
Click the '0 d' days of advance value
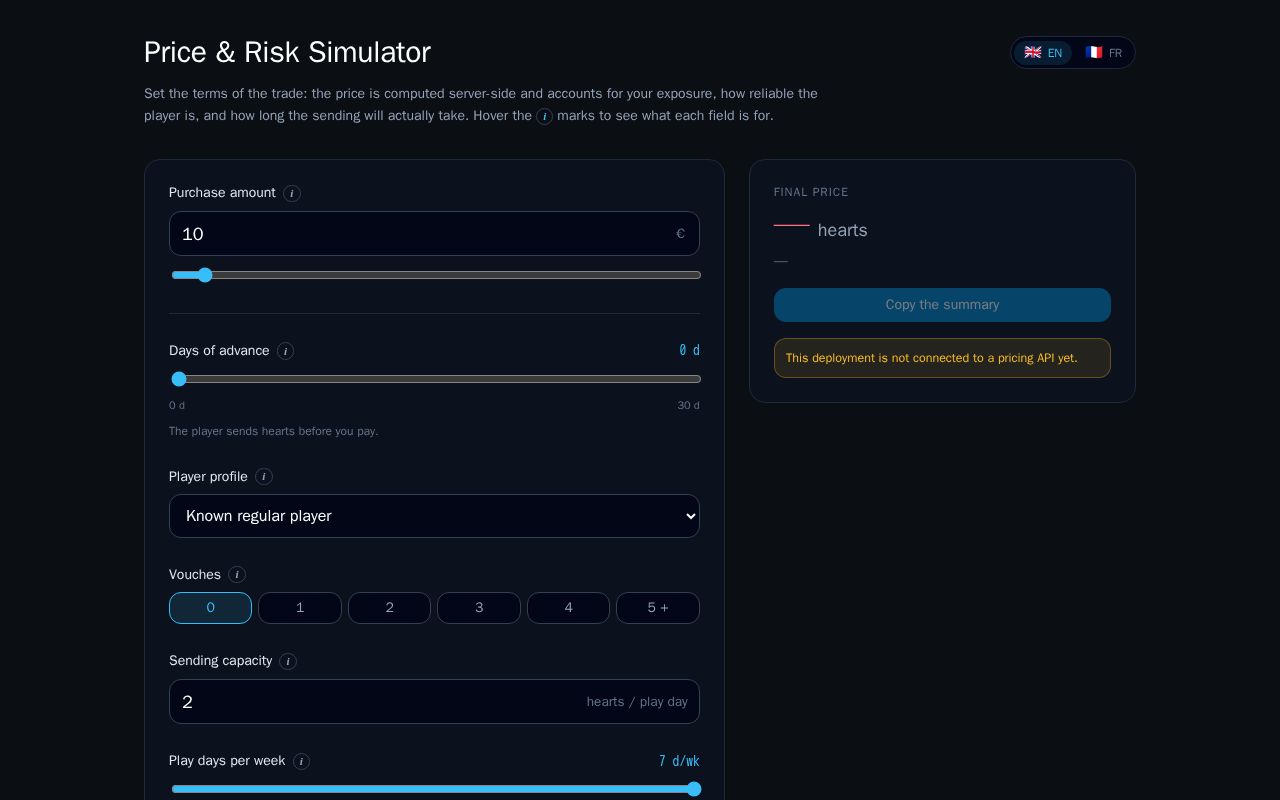pos(689,350)
